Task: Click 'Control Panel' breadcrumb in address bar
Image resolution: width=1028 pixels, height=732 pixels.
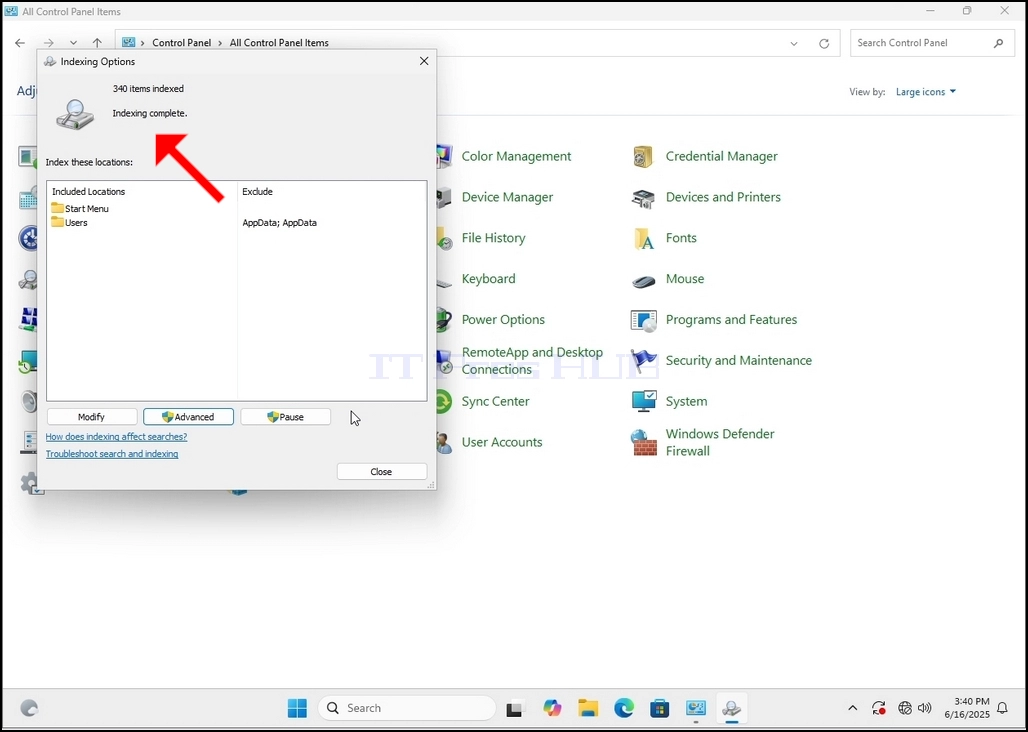Action: click(182, 43)
